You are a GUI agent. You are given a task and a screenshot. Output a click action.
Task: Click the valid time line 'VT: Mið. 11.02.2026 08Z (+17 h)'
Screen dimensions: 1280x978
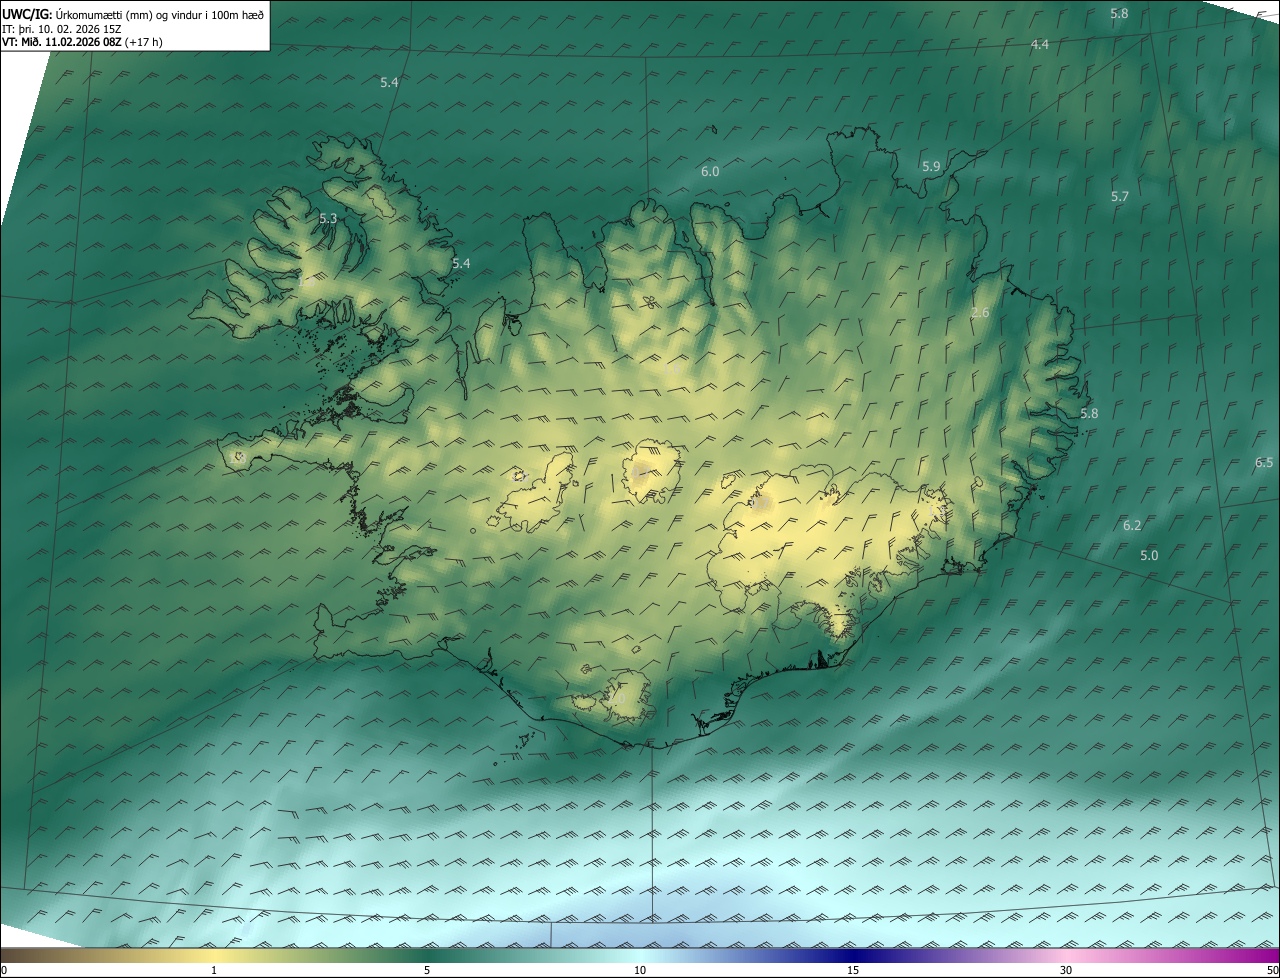[x=82, y=42]
